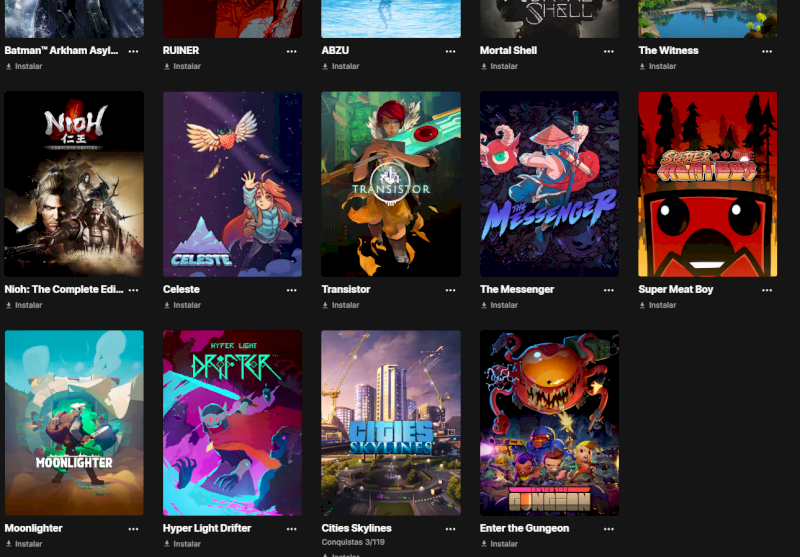Select the Super Meat Boy title text
800x557 pixels.
point(676,289)
